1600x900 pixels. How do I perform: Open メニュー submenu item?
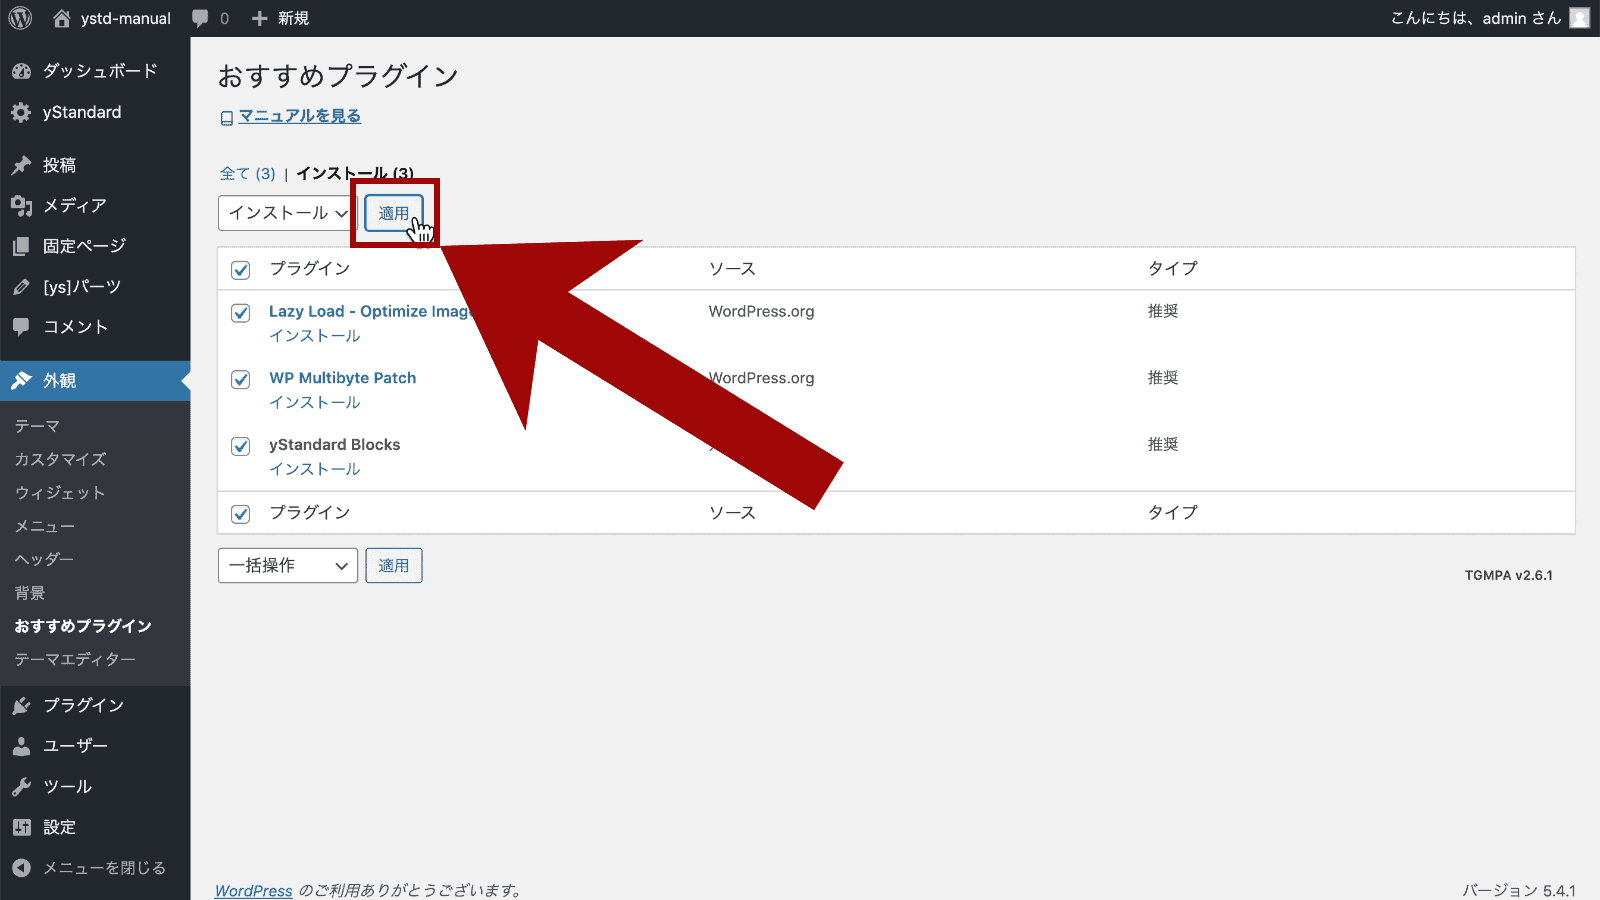pyautogui.click(x=45, y=526)
